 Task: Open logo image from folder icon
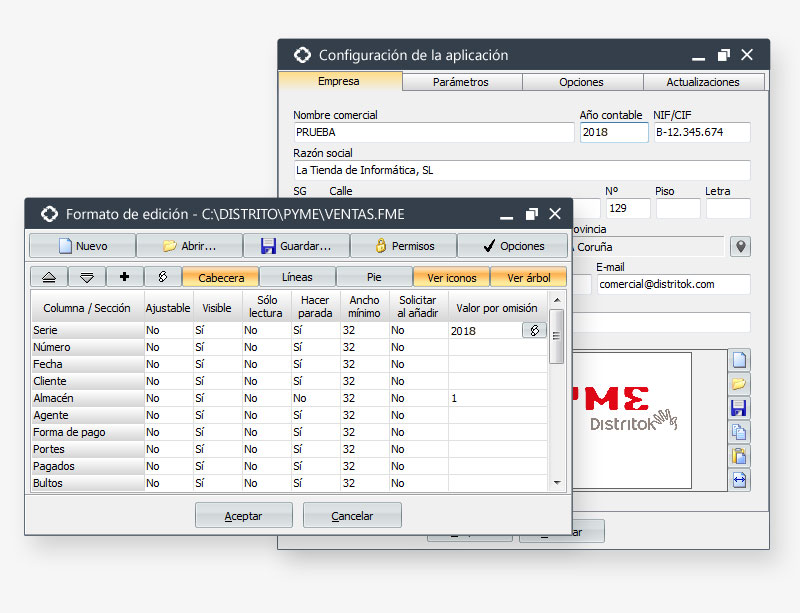tap(740, 384)
